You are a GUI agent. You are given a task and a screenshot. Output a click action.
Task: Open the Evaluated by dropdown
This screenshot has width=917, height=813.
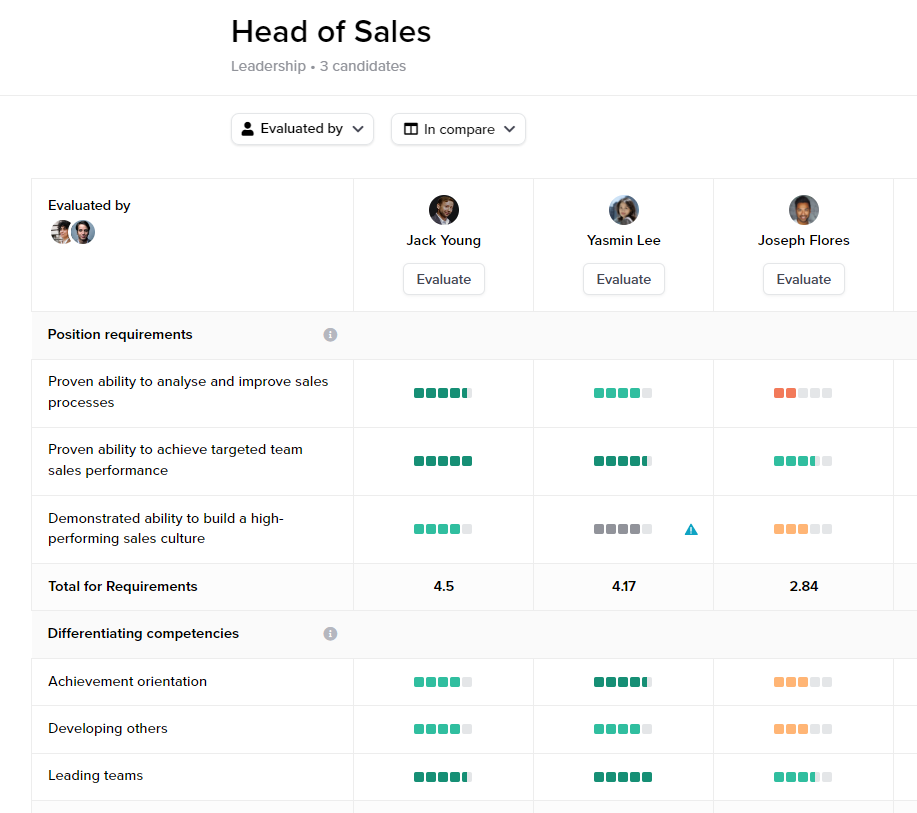pyautogui.click(x=302, y=129)
